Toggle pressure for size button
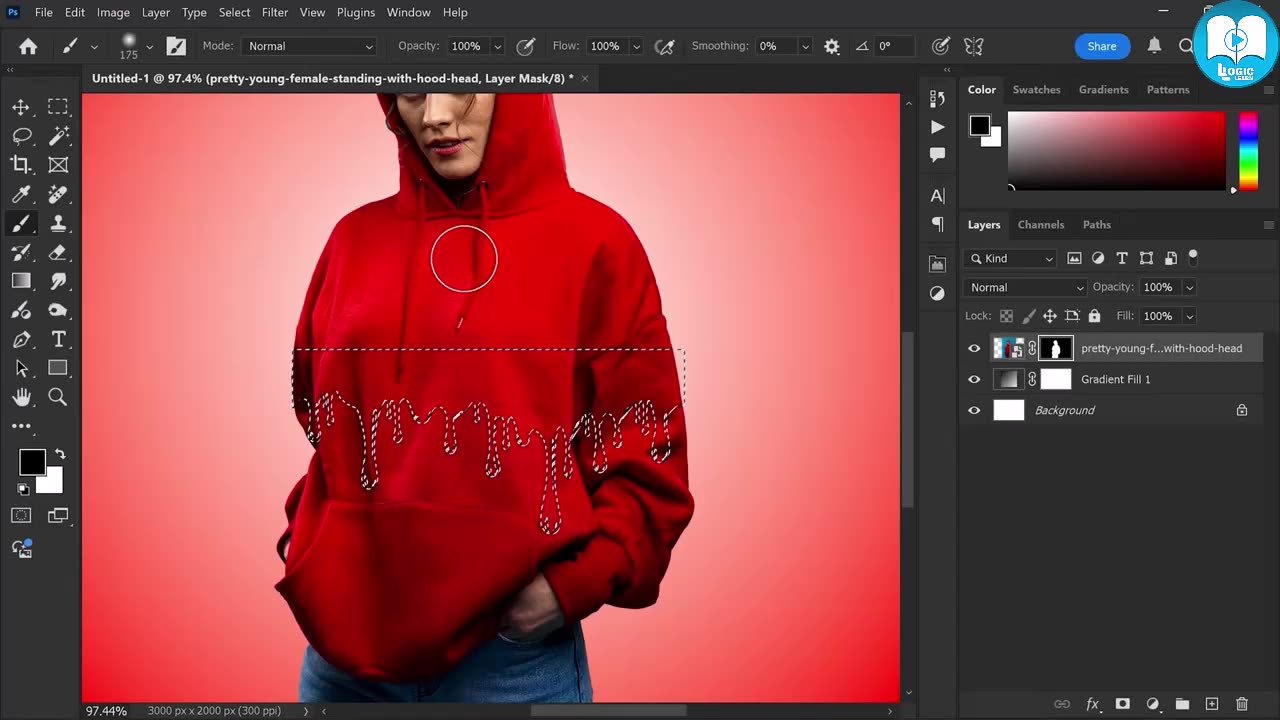Viewport: 1280px width, 720px height. [x=940, y=46]
